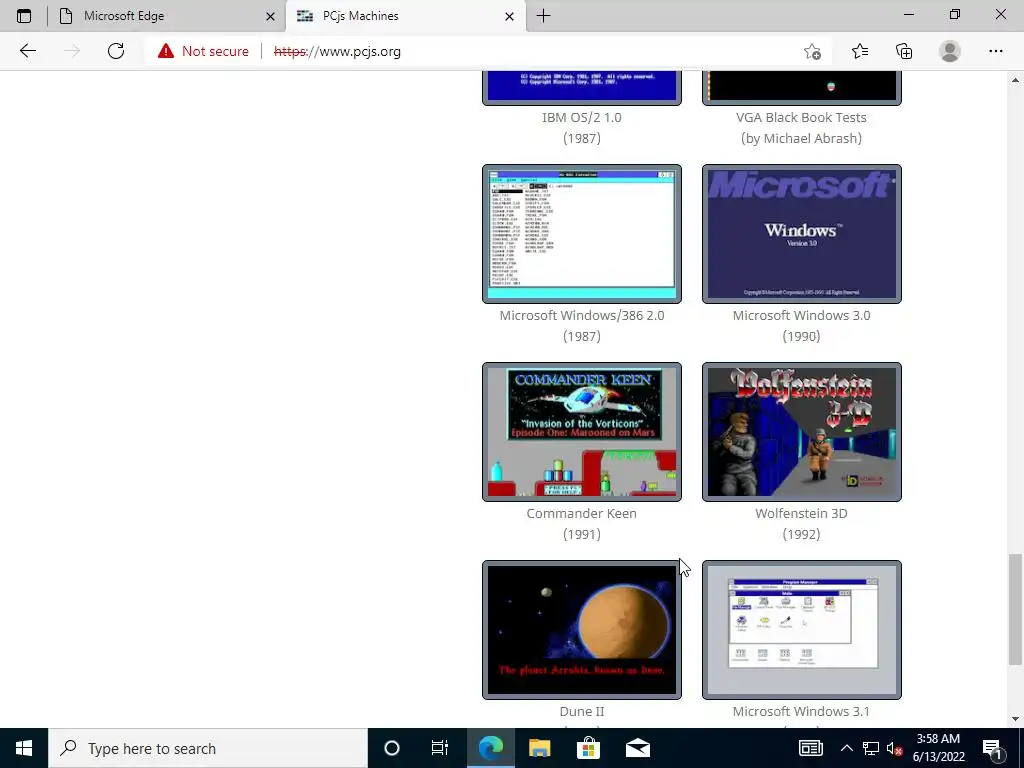Click the Wolfenstein 3D caption

pos(801,513)
